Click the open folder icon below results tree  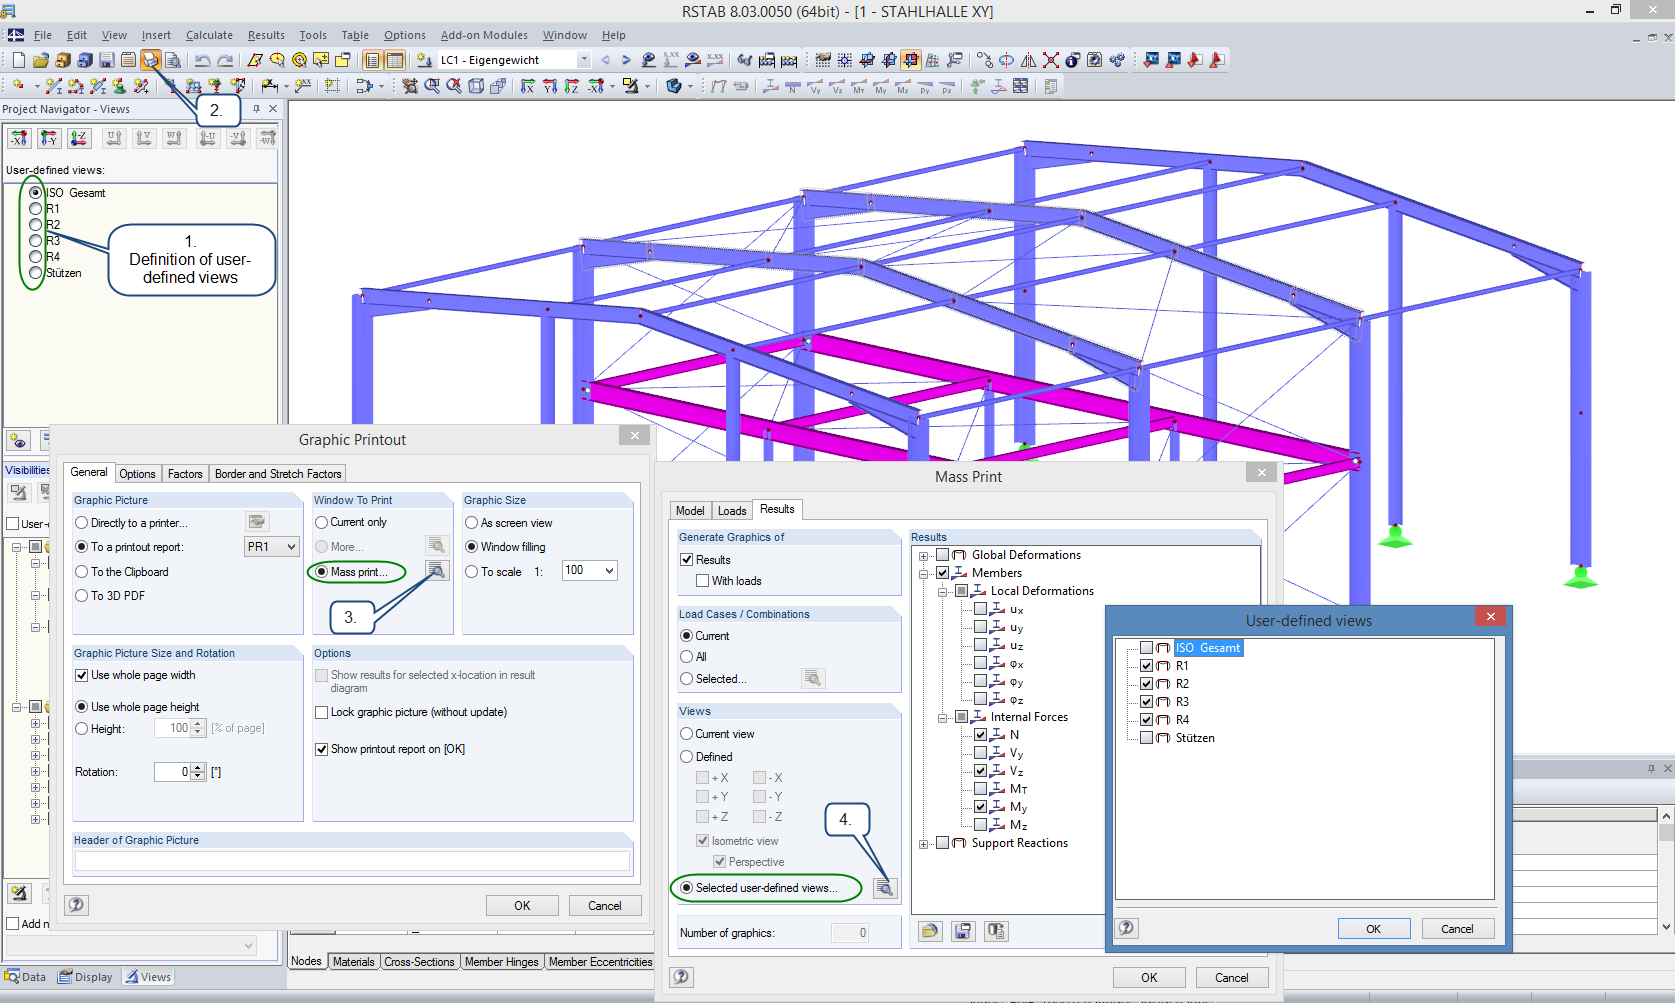point(930,931)
